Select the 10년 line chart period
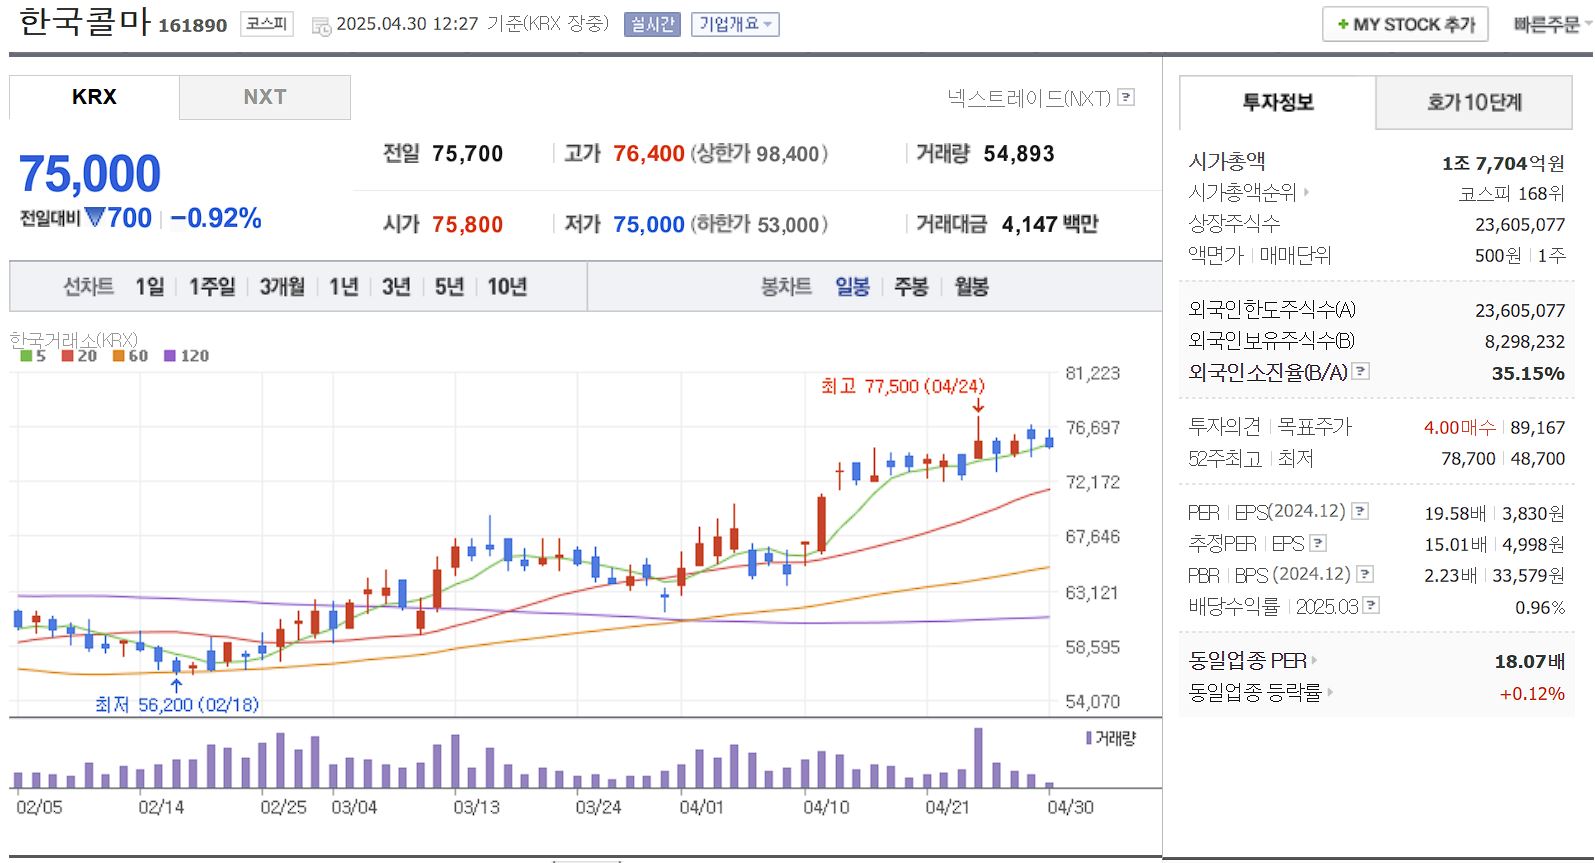The height and width of the screenshot is (863, 1595). coord(507,287)
